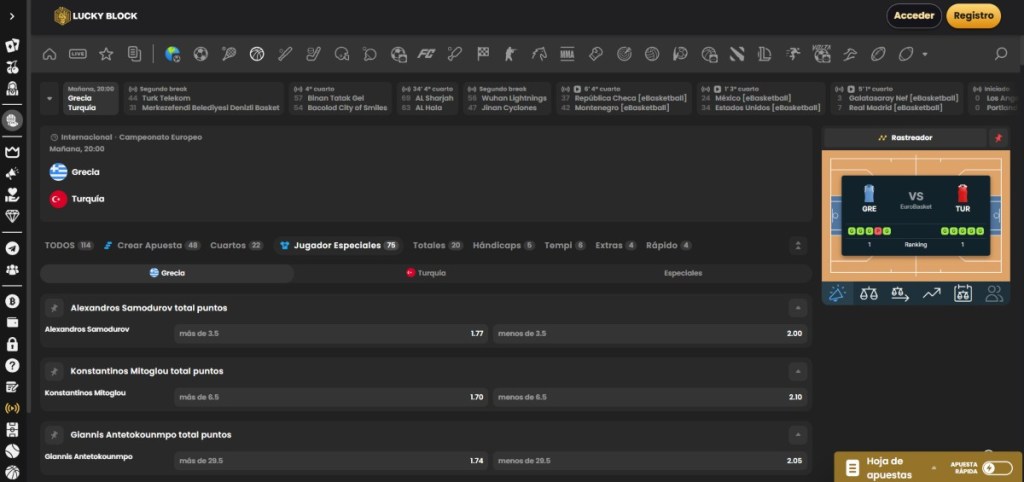Select the Turquía player specials tab
Image resolution: width=1024 pixels, height=482 pixels.
pos(426,273)
